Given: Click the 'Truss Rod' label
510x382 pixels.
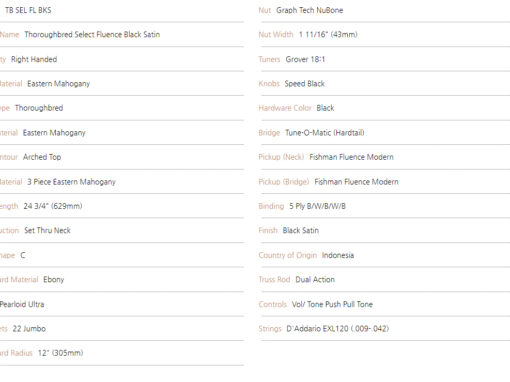Looking at the screenshot, I should click(274, 280).
